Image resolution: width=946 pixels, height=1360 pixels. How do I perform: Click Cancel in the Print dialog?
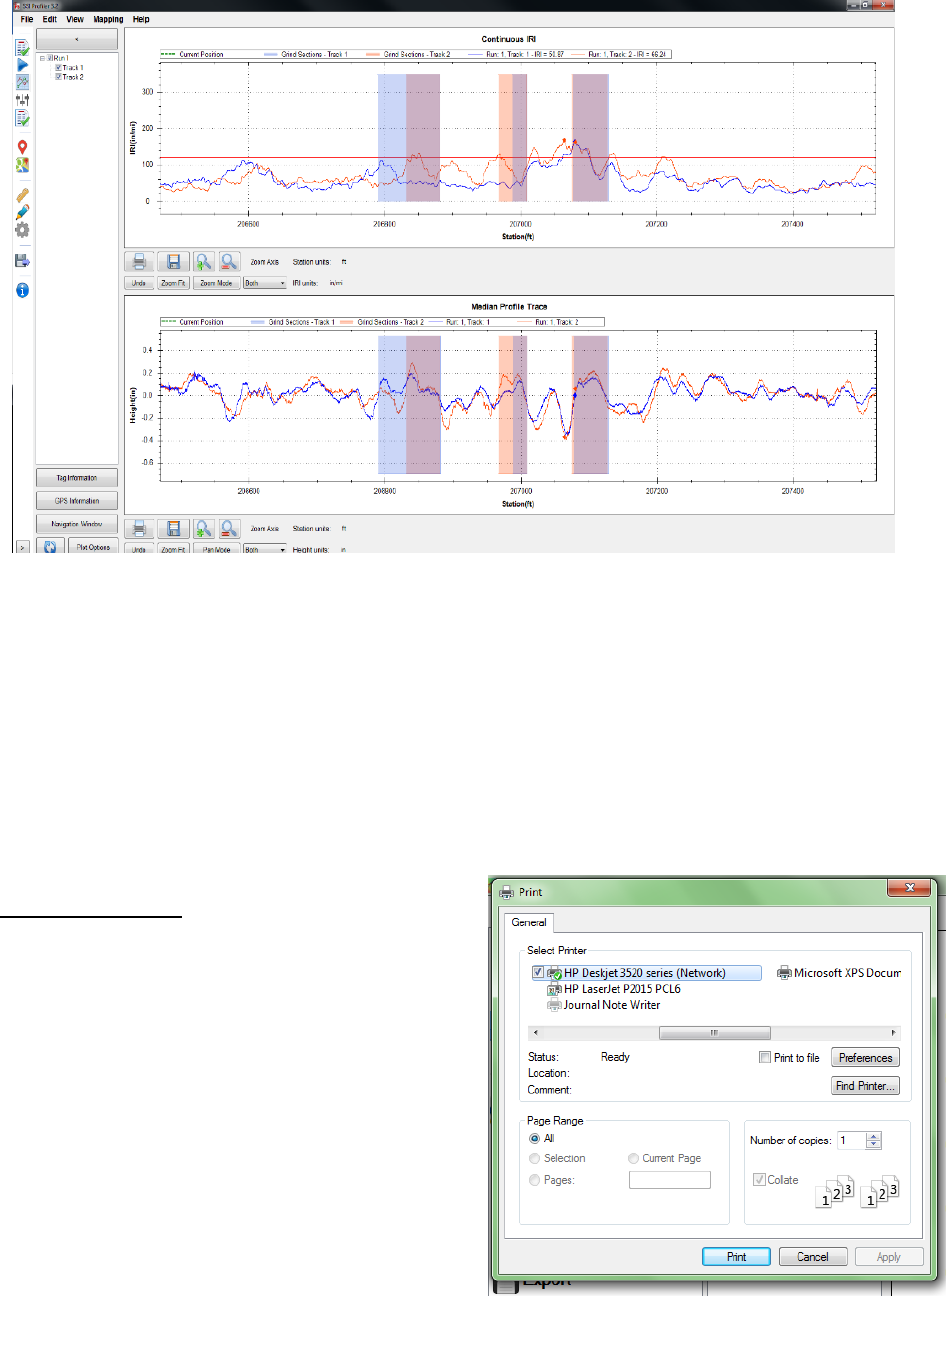(x=813, y=1257)
